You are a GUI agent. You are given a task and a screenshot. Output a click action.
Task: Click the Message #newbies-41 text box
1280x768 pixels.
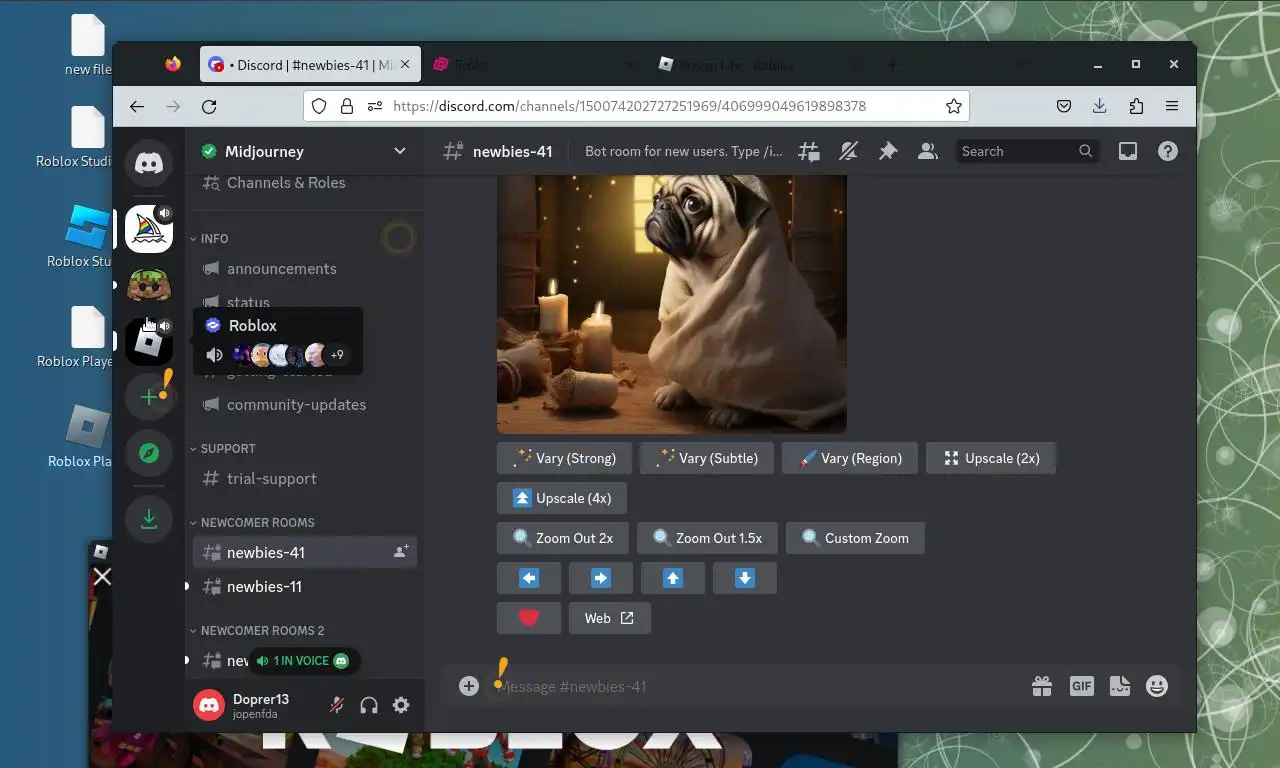760,686
